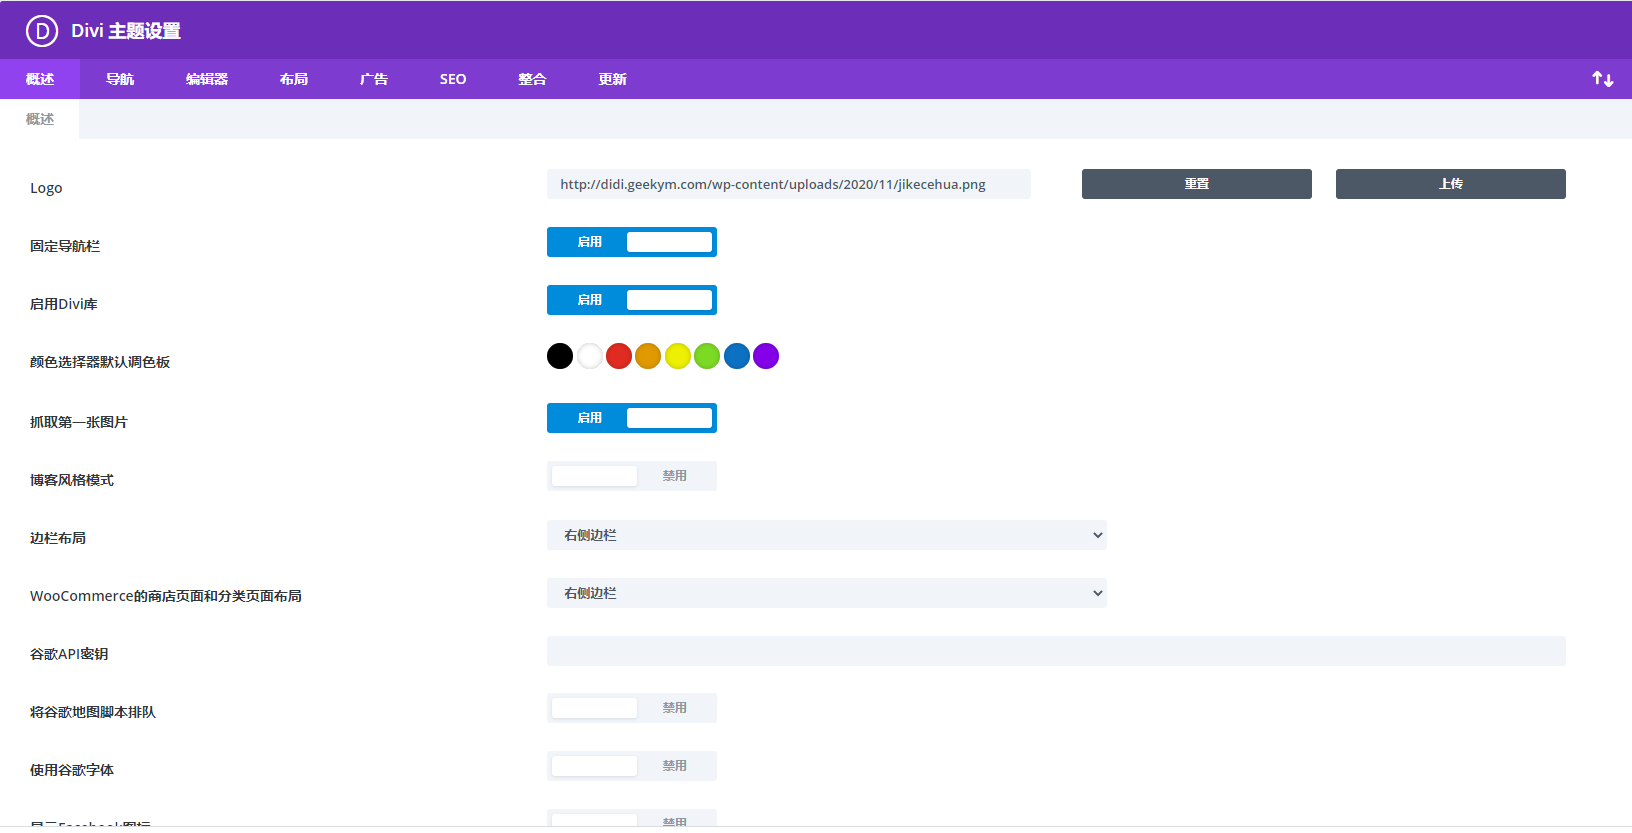The height and width of the screenshot is (833, 1632).
Task: Click the "使用谷歌字体" label text
Action: click(72, 770)
